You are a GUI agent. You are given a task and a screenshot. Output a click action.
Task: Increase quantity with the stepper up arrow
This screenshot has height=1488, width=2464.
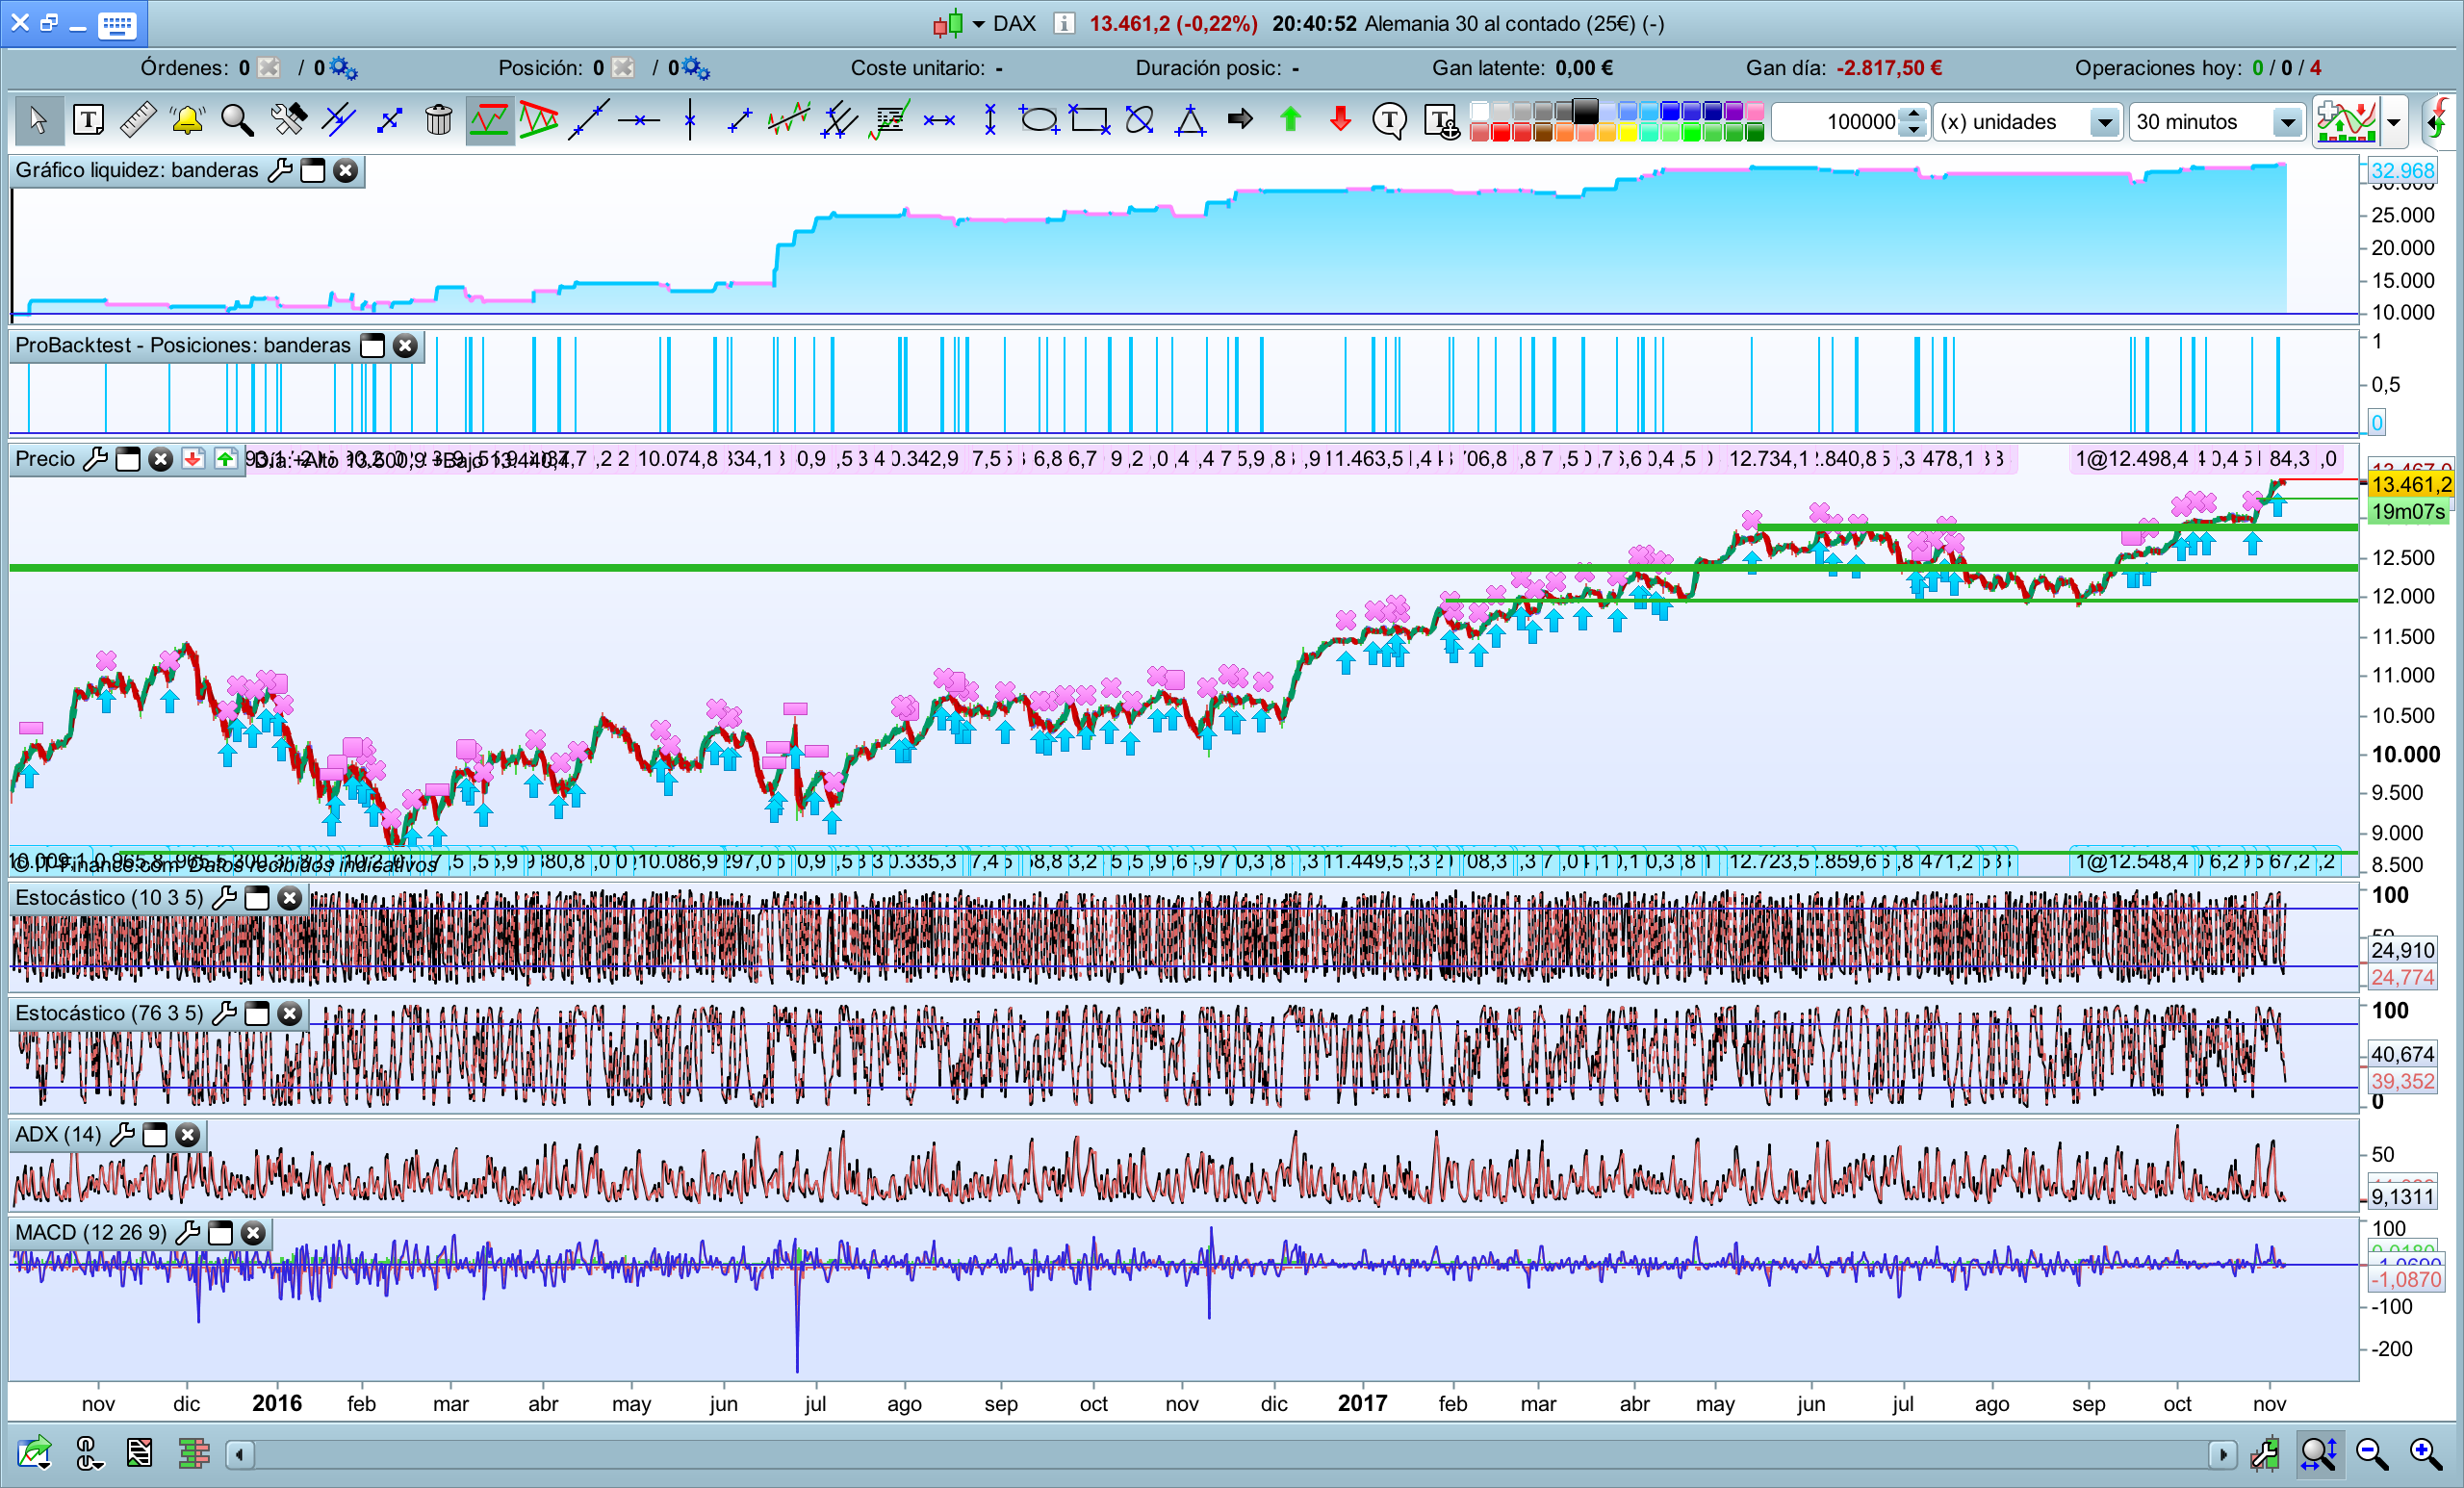[1913, 114]
